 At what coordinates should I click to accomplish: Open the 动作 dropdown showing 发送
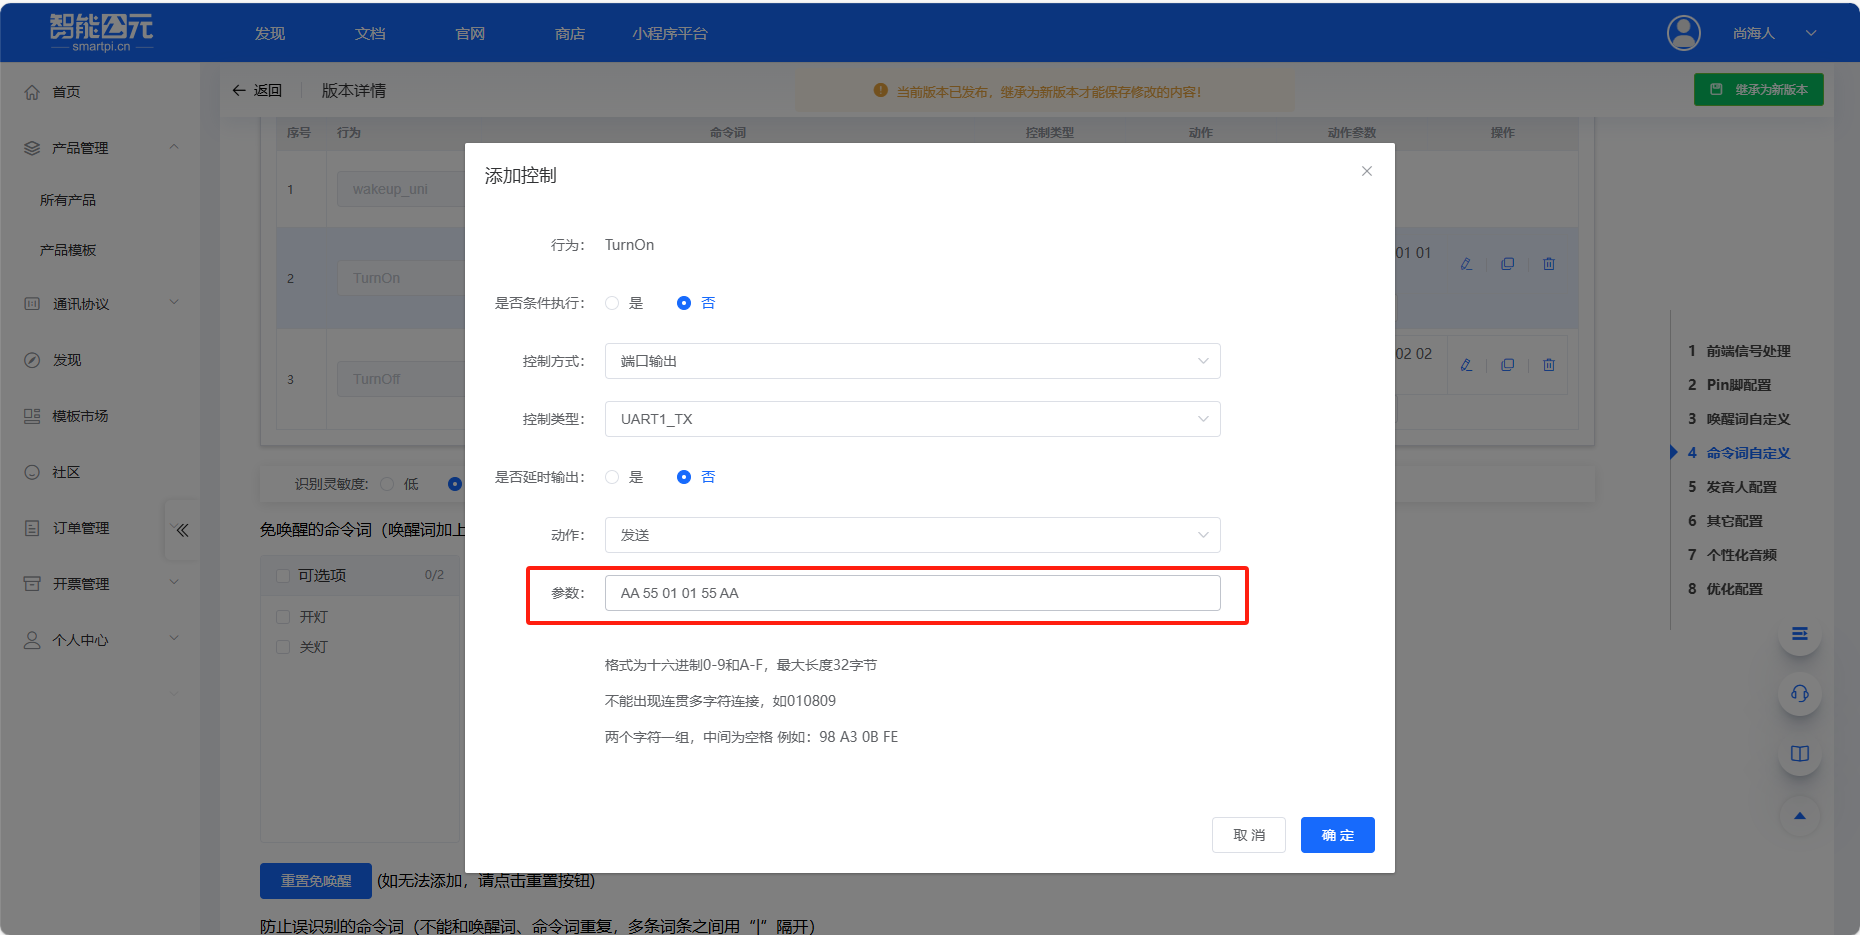(x=911, y=534)
